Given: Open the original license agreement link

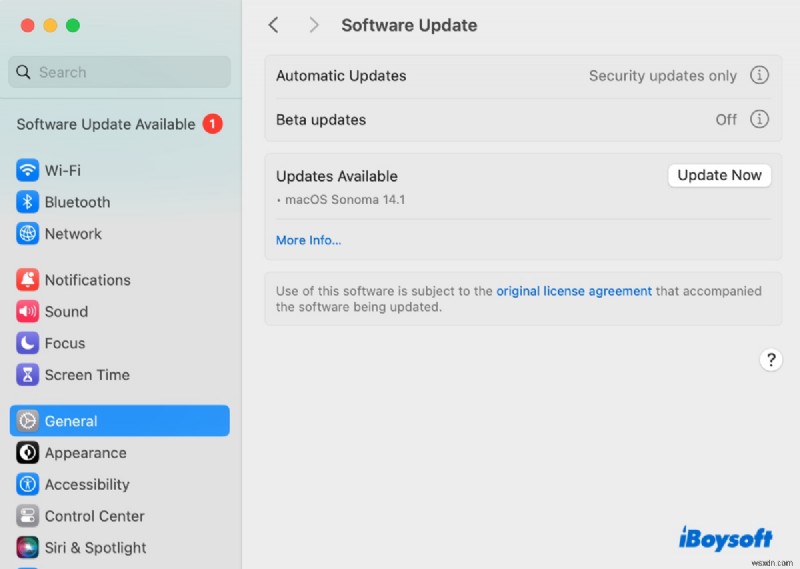Looking at the screenshot, I should [574, 291].
